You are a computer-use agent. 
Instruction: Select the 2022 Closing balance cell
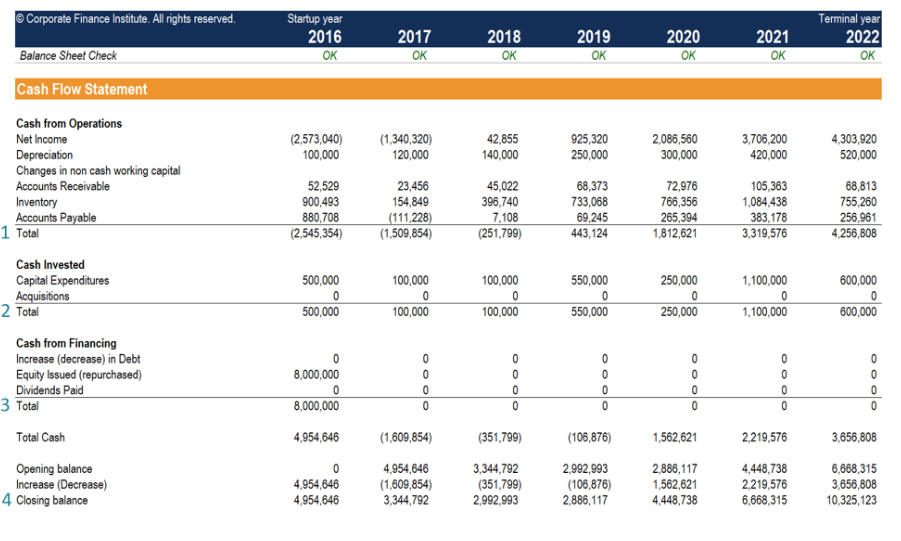[853, 500]
